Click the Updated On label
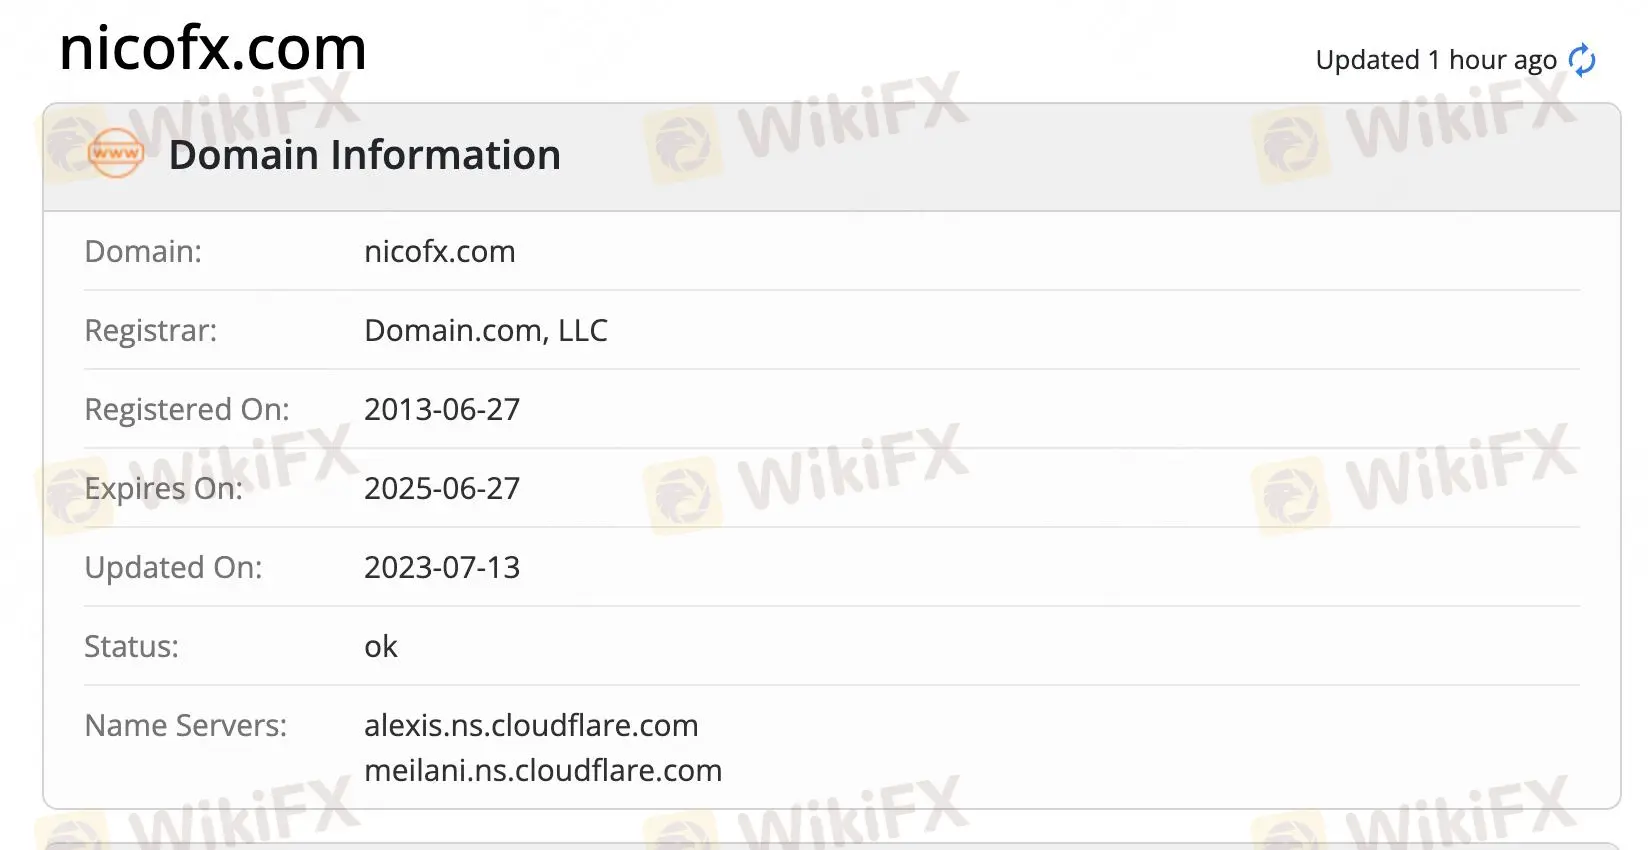1648x850 pixels. pyautogui.click(x=173, y=567)
